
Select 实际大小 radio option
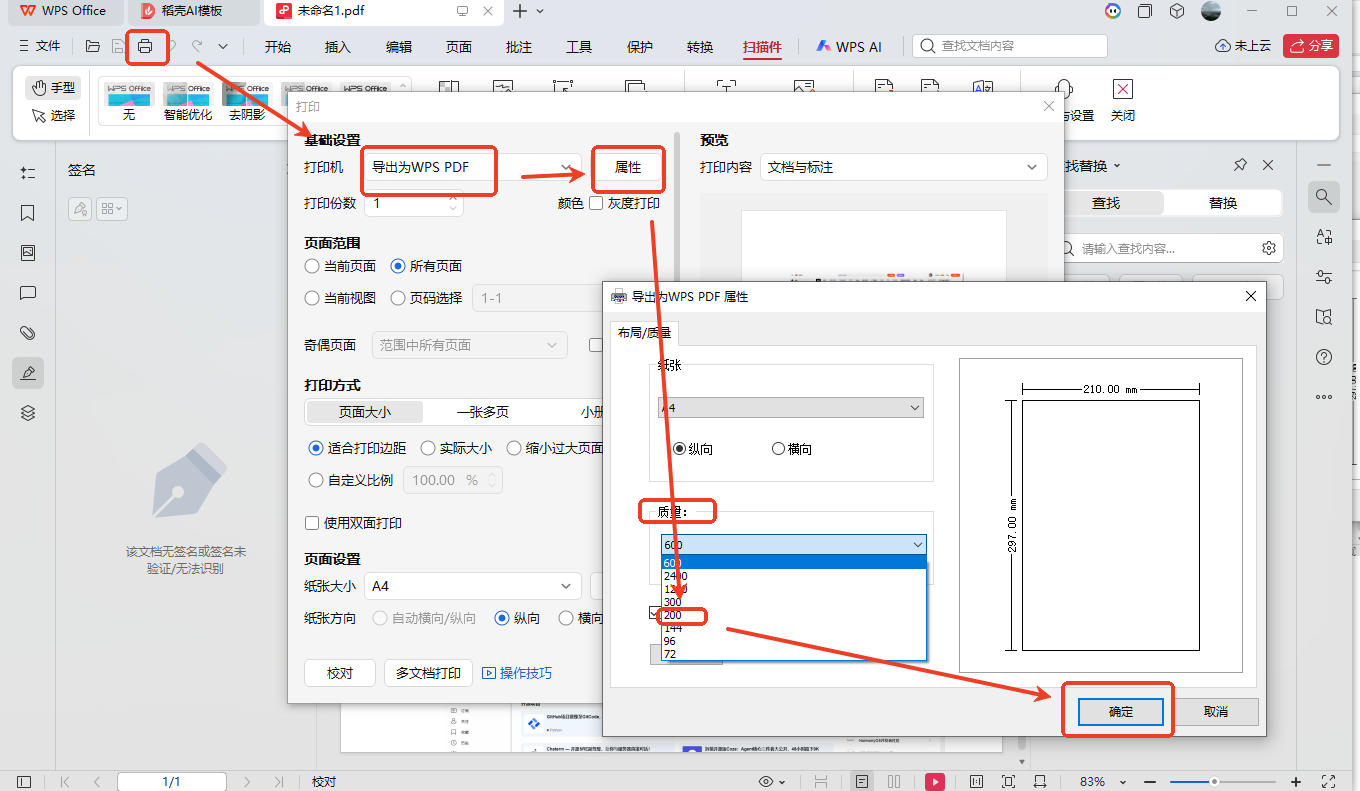pos(428,448)
